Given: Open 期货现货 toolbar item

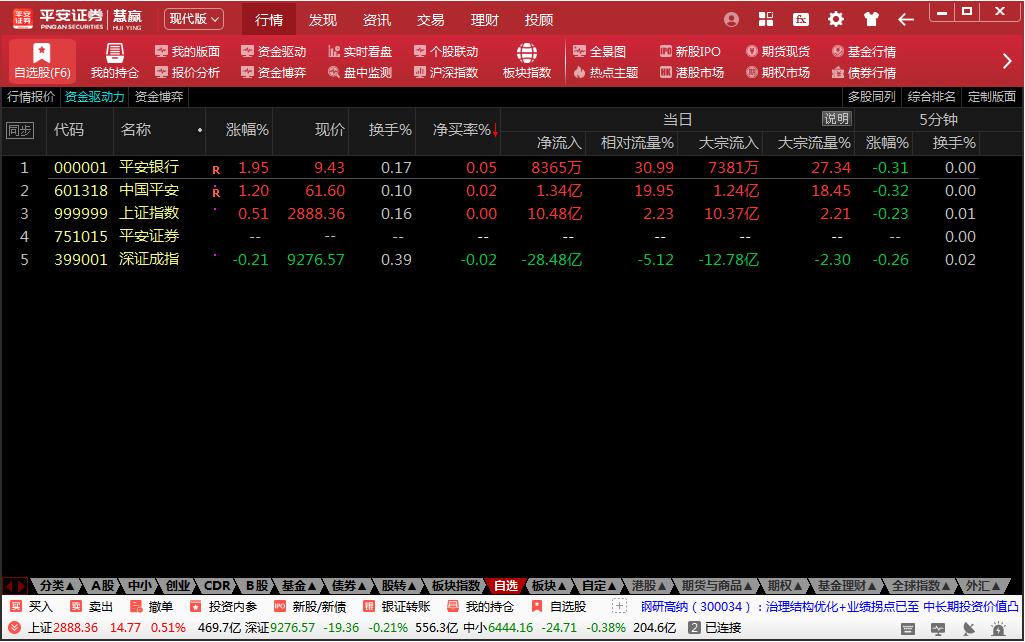Looking at the screenshot, I should (779, 51).
